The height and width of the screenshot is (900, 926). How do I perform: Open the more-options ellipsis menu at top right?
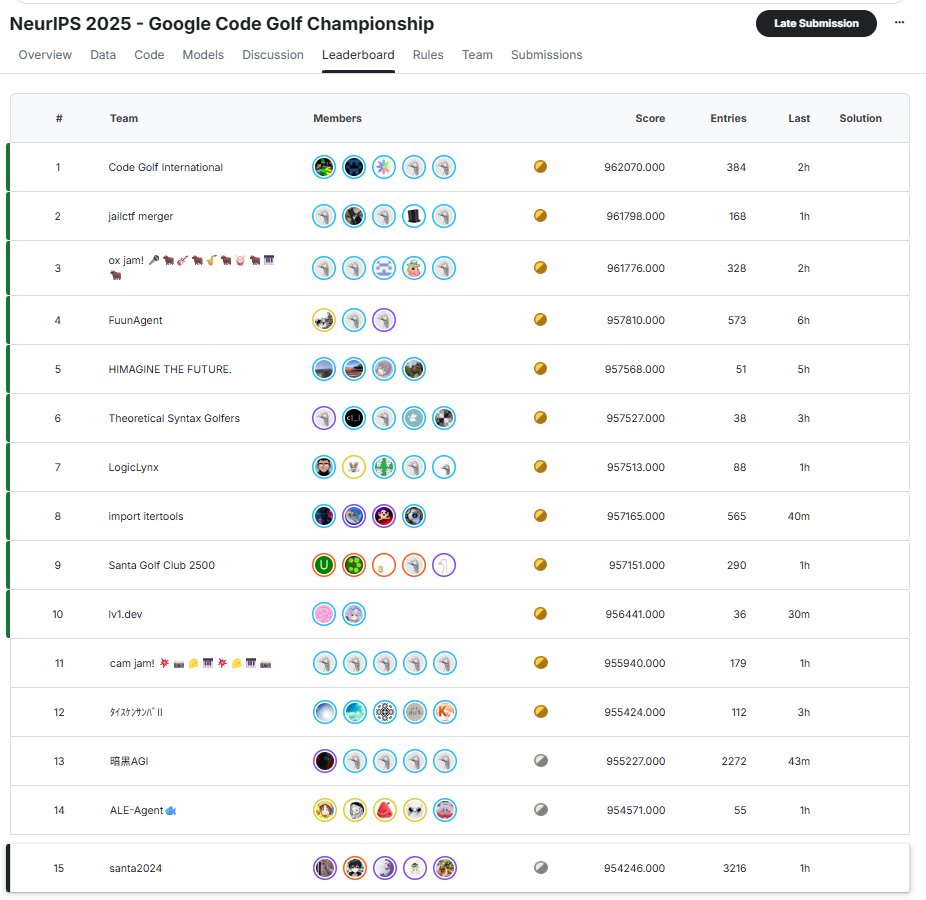[899, 24]
